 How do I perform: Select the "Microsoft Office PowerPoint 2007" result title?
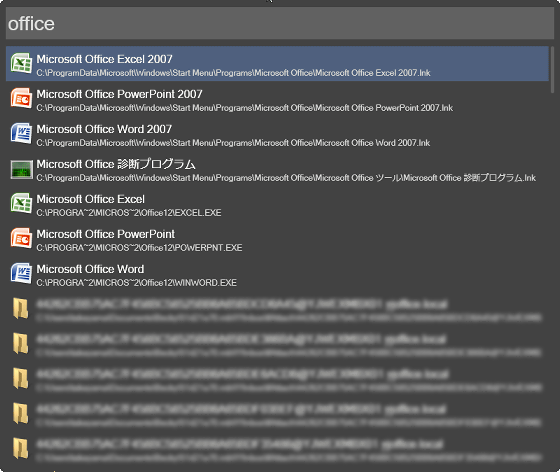tap(119, 94)
